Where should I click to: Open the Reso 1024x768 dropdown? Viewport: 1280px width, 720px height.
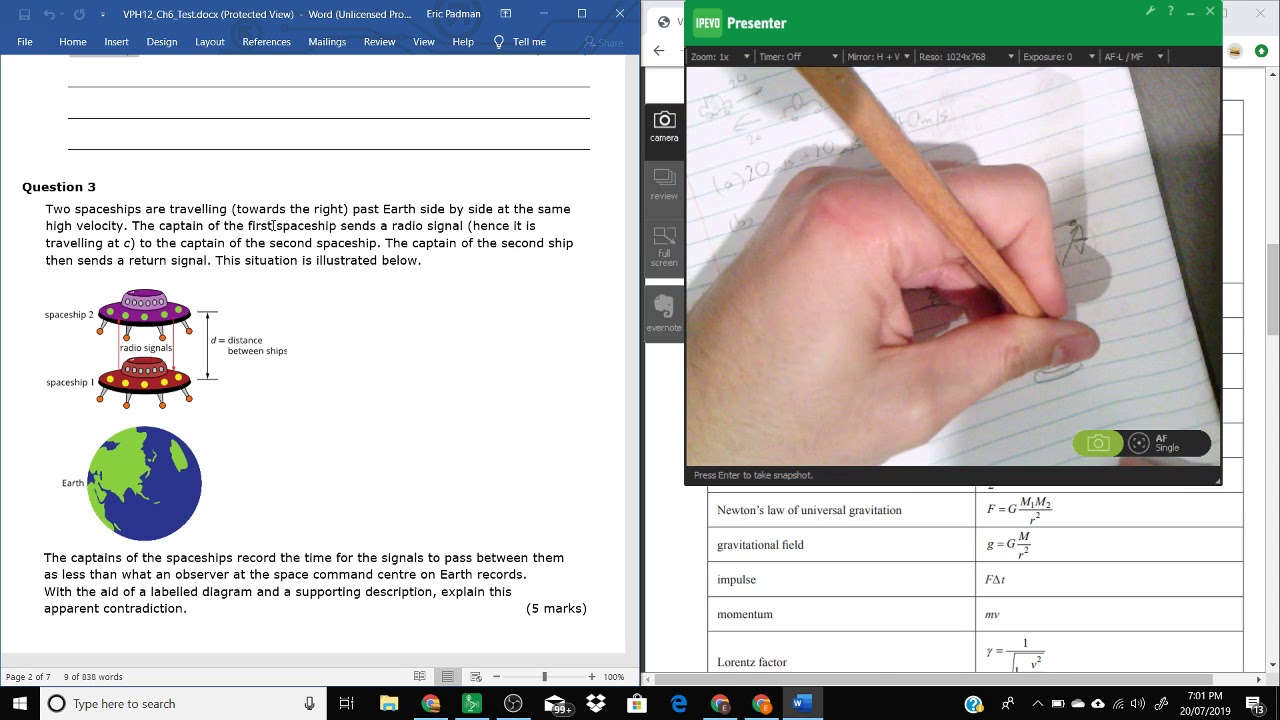click(966, 57)
